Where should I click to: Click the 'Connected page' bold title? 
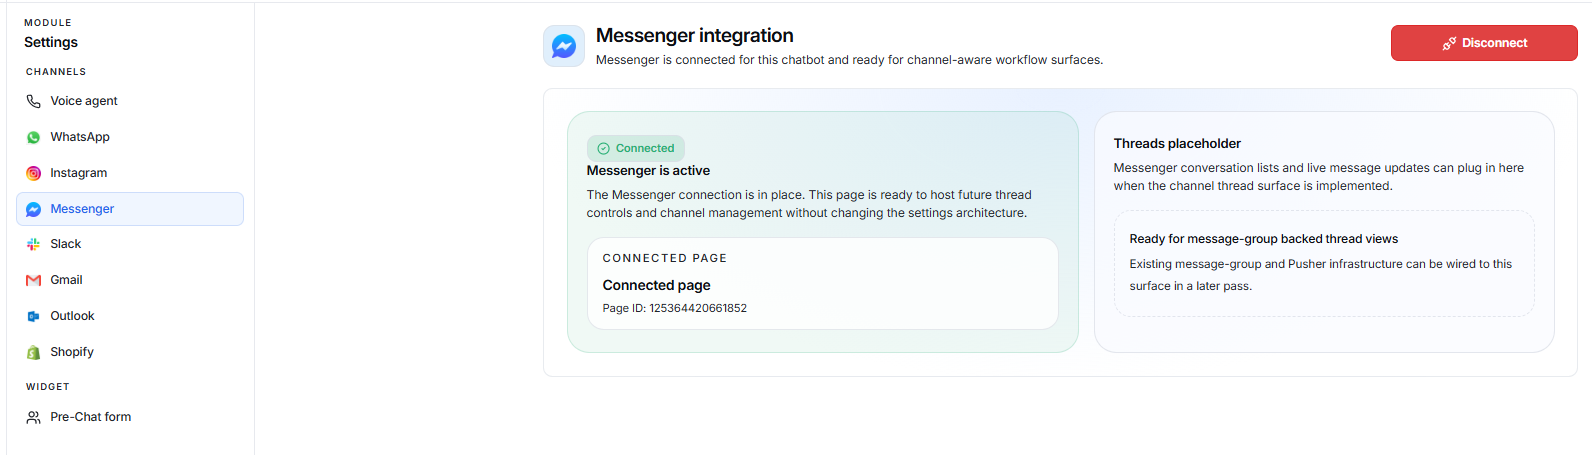click(656, 285)
